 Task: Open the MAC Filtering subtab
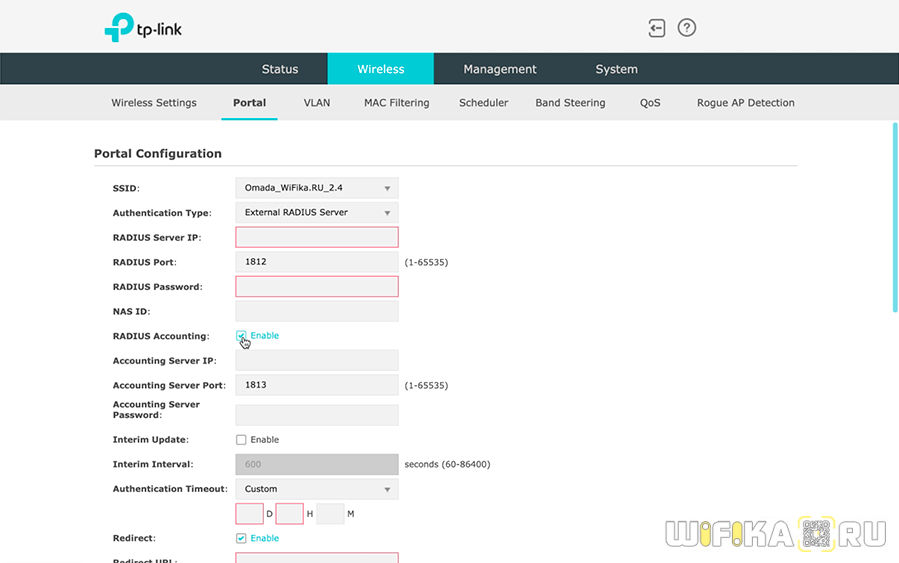[396, 103]
